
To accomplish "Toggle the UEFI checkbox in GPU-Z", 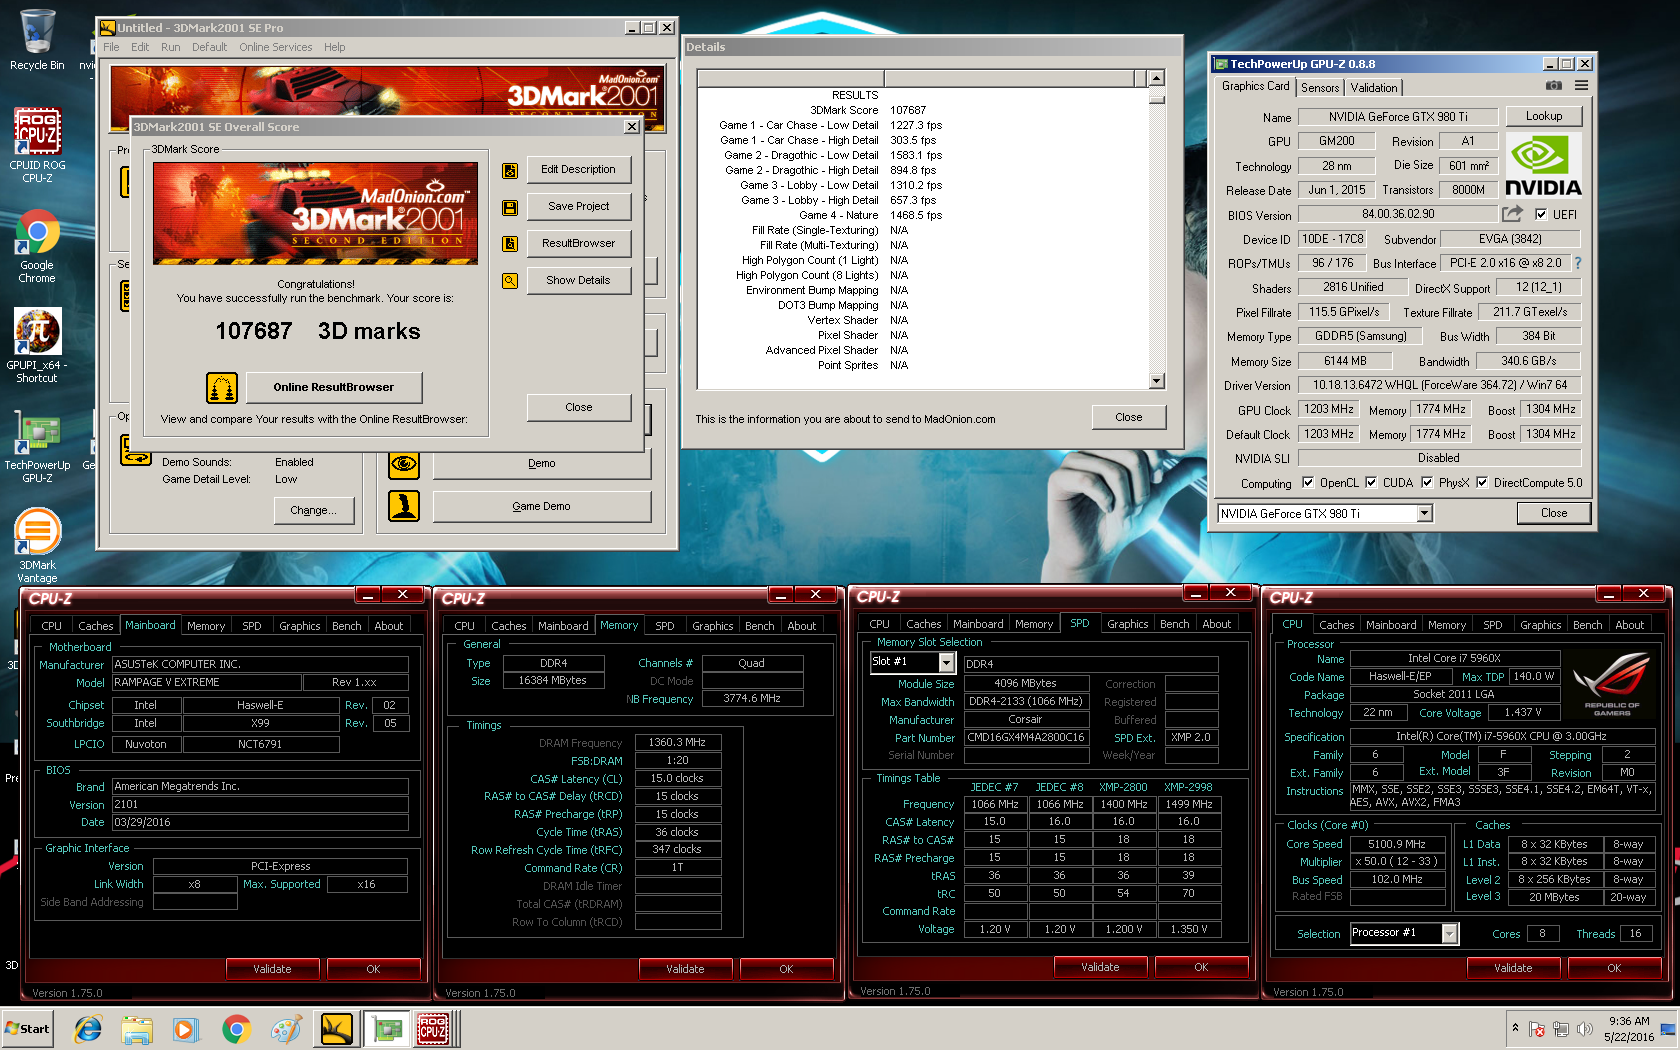I will pyautogui.click(x=1541, y=214).
